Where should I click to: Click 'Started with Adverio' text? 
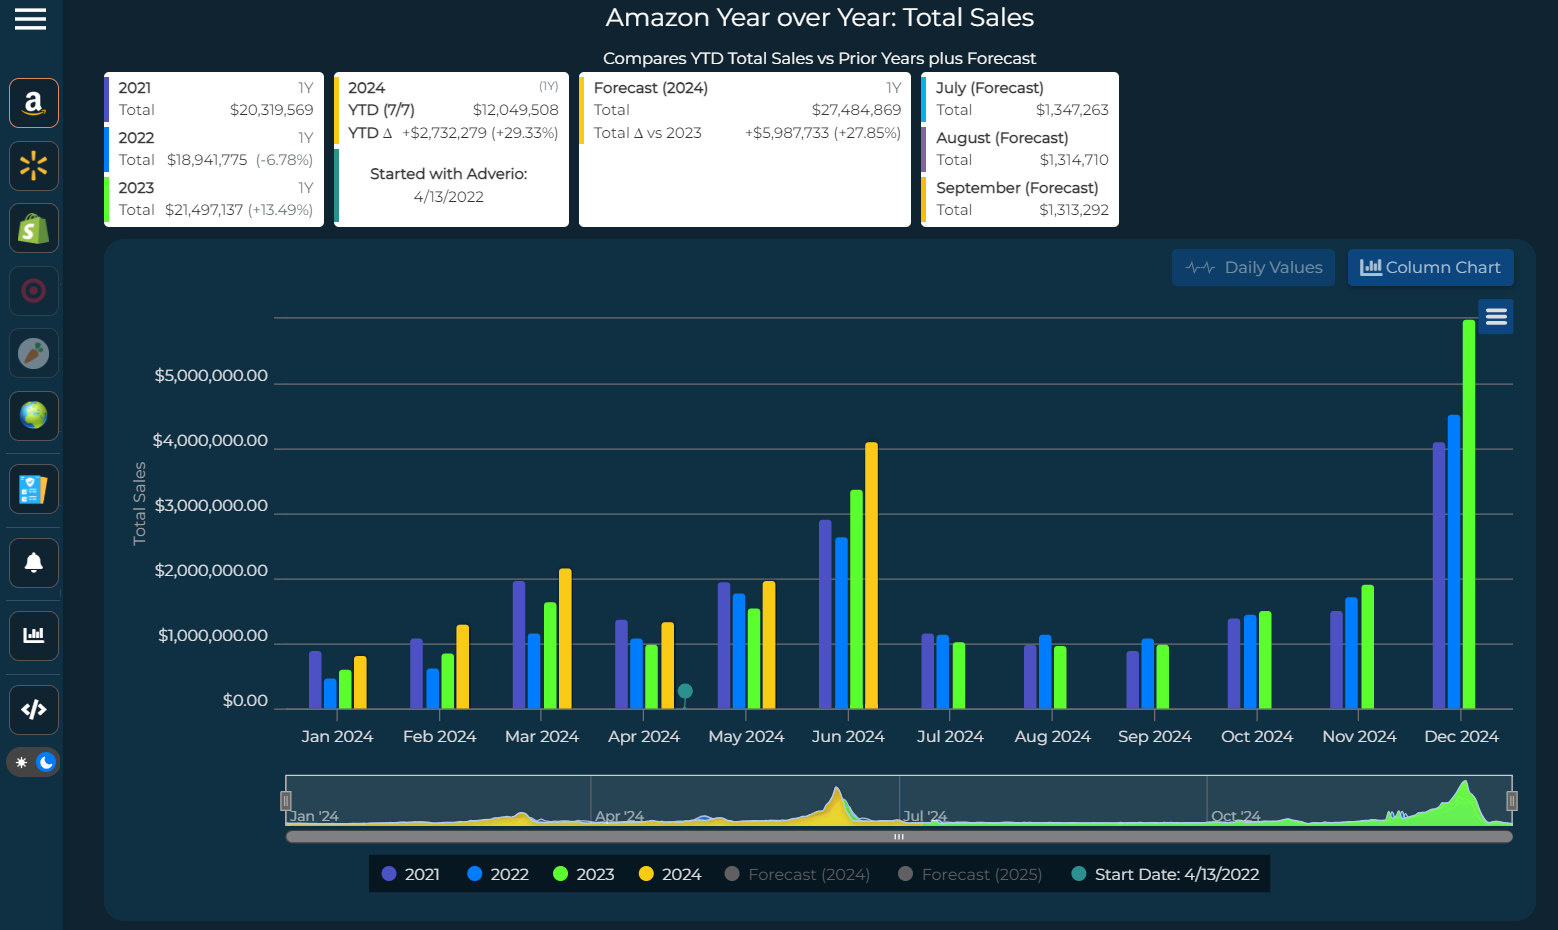(449, 174)
